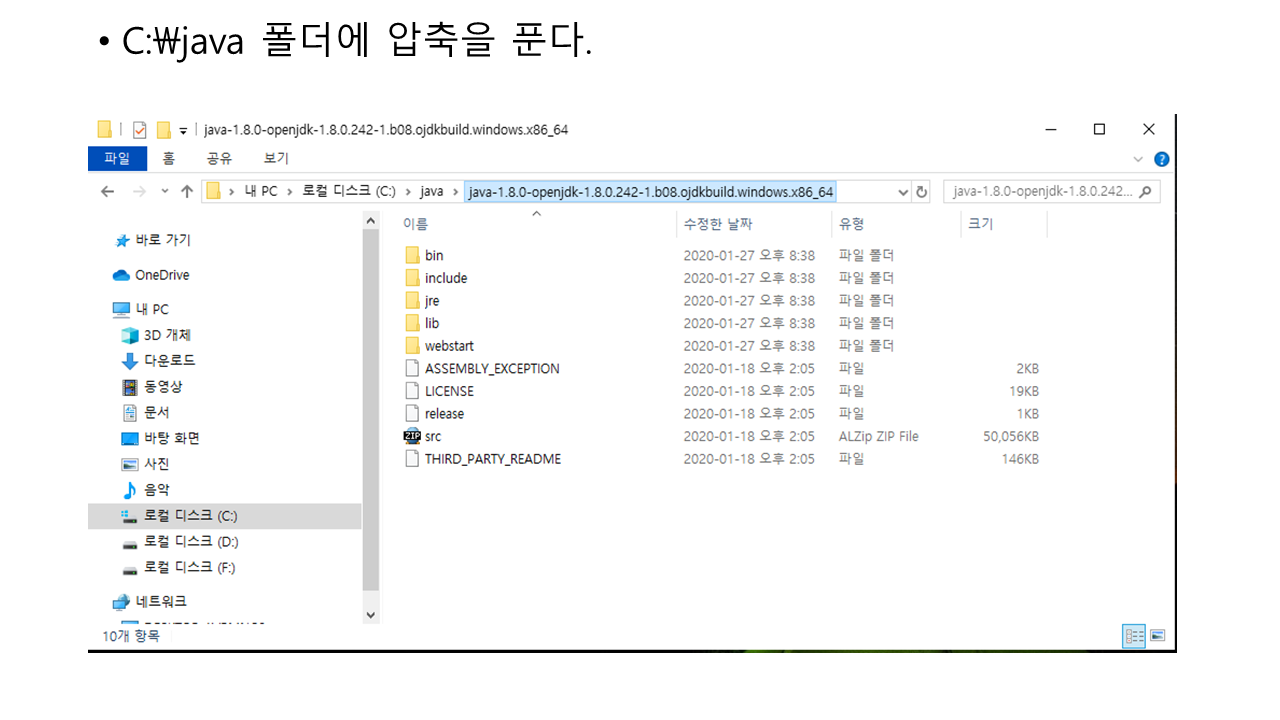Expand the address bar history dropdown

pyautogui.click(x=903, y=192)
